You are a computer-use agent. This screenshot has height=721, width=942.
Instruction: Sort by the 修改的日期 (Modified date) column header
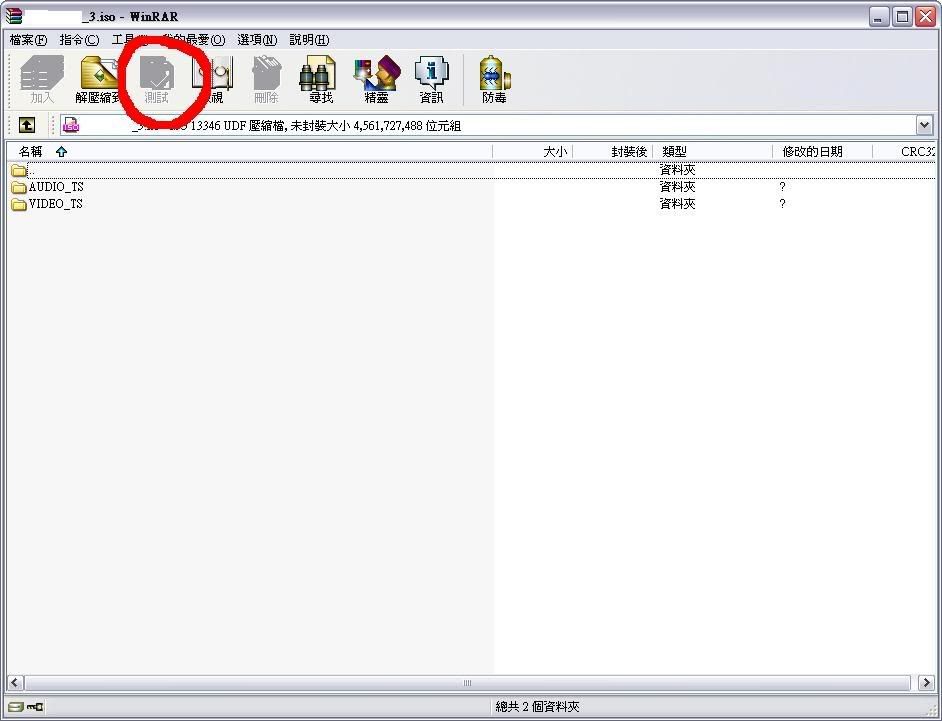[x=812, y=152]
